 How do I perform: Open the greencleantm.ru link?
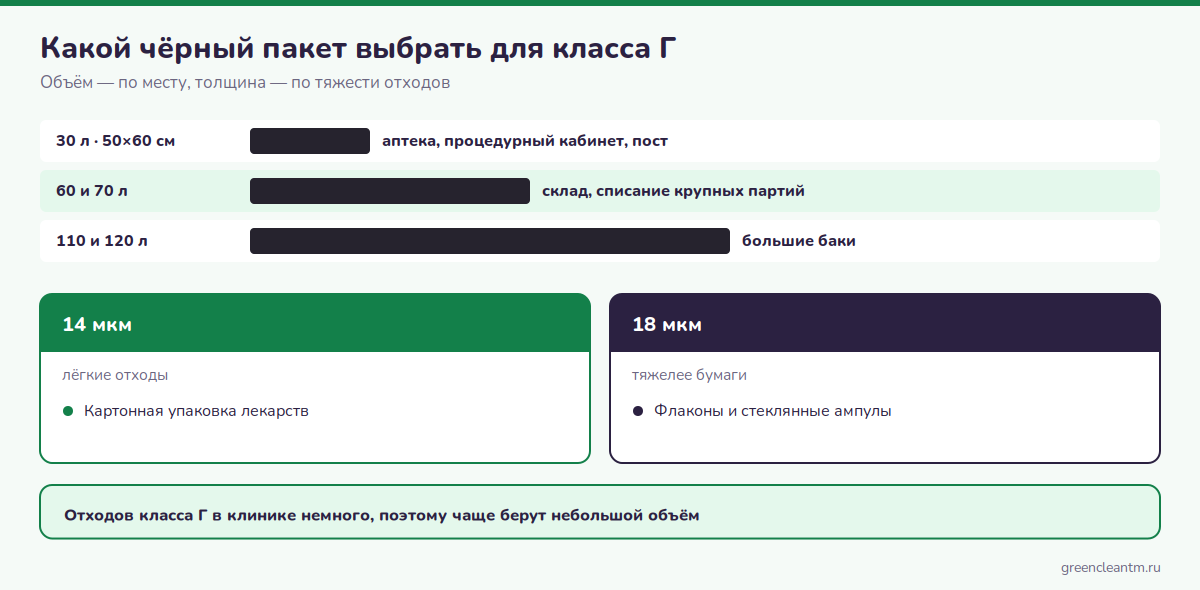tap(1110, 567)
